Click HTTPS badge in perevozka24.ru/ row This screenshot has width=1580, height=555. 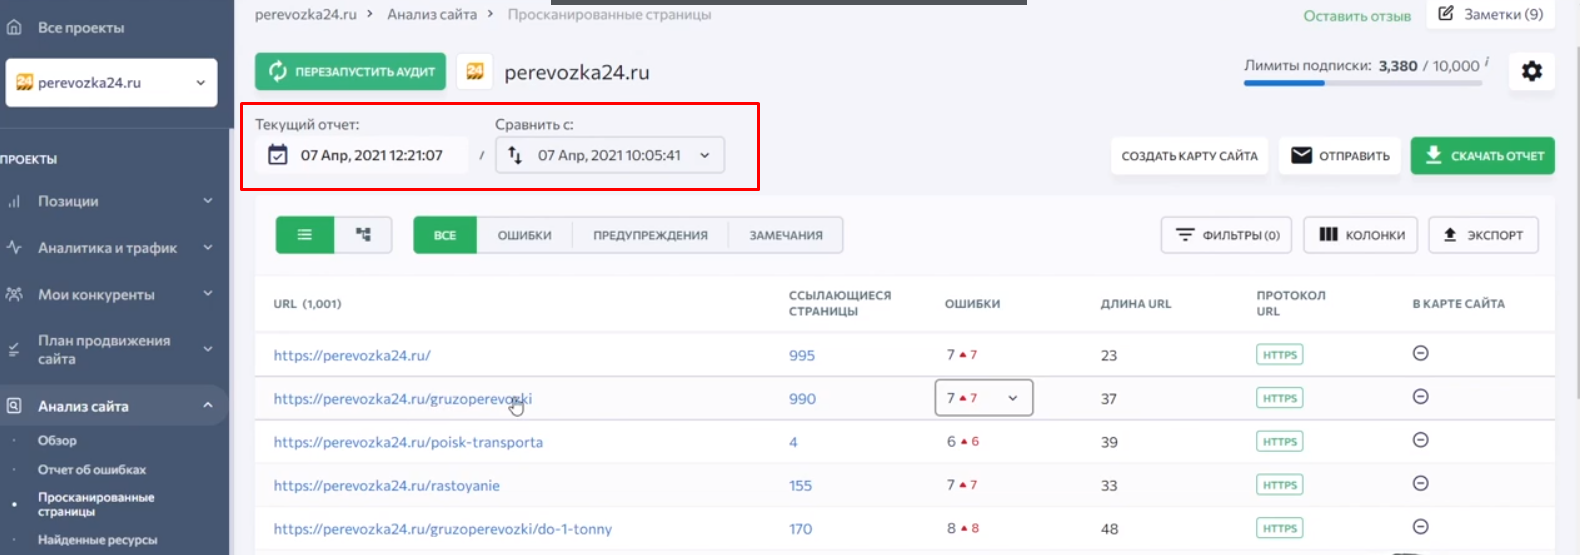pyautogui.click(x=1279, y=355)
